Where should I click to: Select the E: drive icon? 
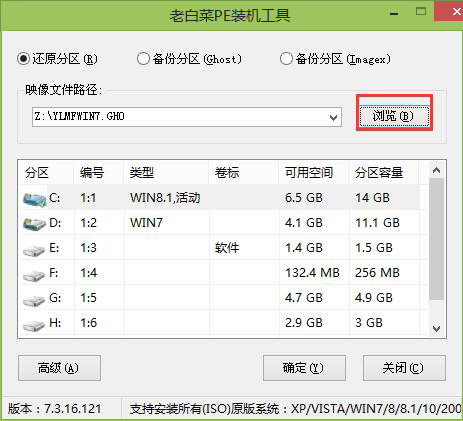[x=34, y=249]
